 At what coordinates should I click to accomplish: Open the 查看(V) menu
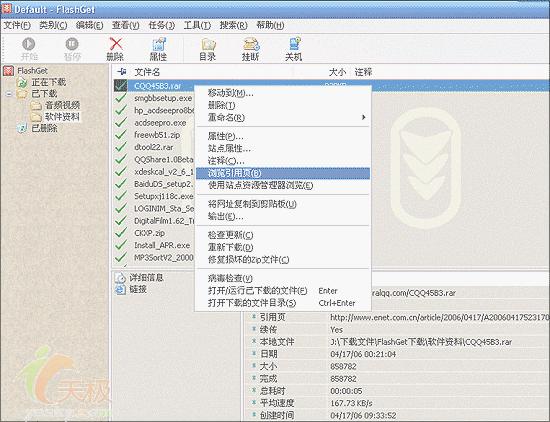(126, 25)
